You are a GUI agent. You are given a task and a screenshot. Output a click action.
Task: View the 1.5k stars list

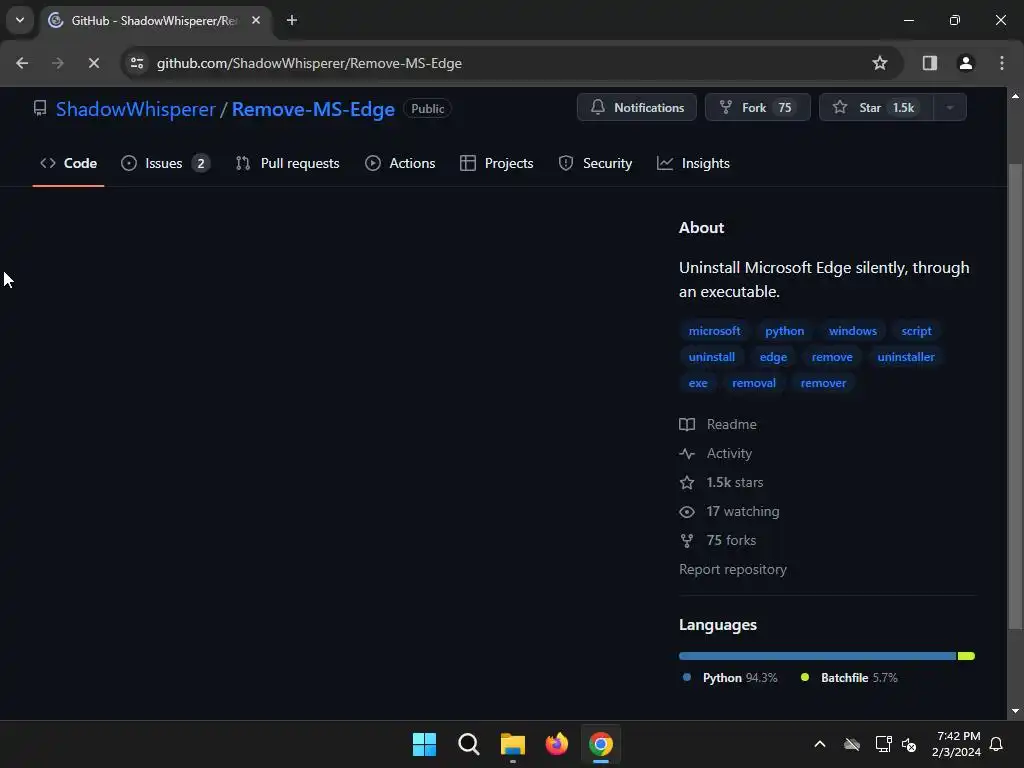coord(721,483)
